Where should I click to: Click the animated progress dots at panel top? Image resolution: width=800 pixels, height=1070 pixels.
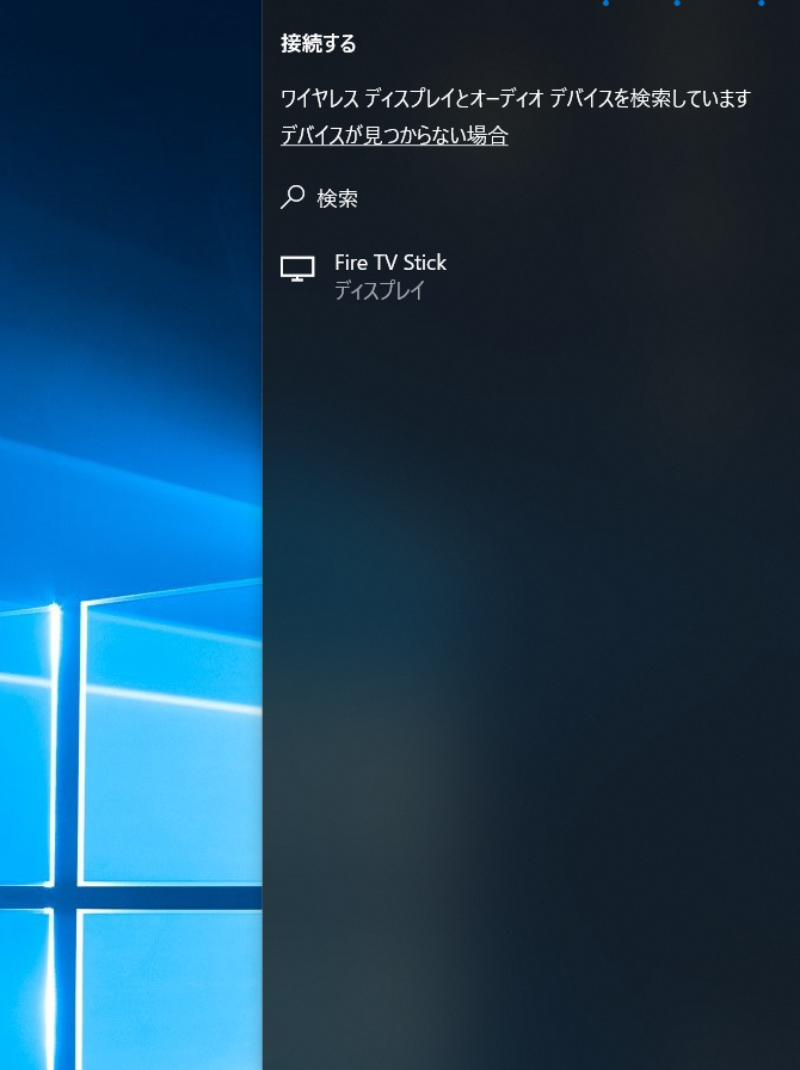coord(677,3)
